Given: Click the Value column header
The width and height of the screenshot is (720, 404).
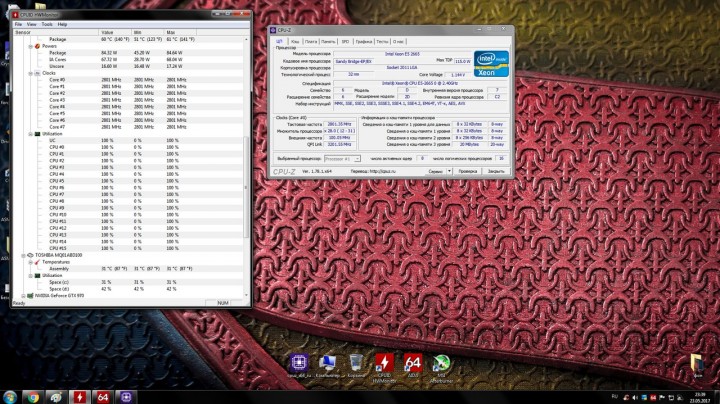Looking at the screenshot, I should [x=115, y=33].
